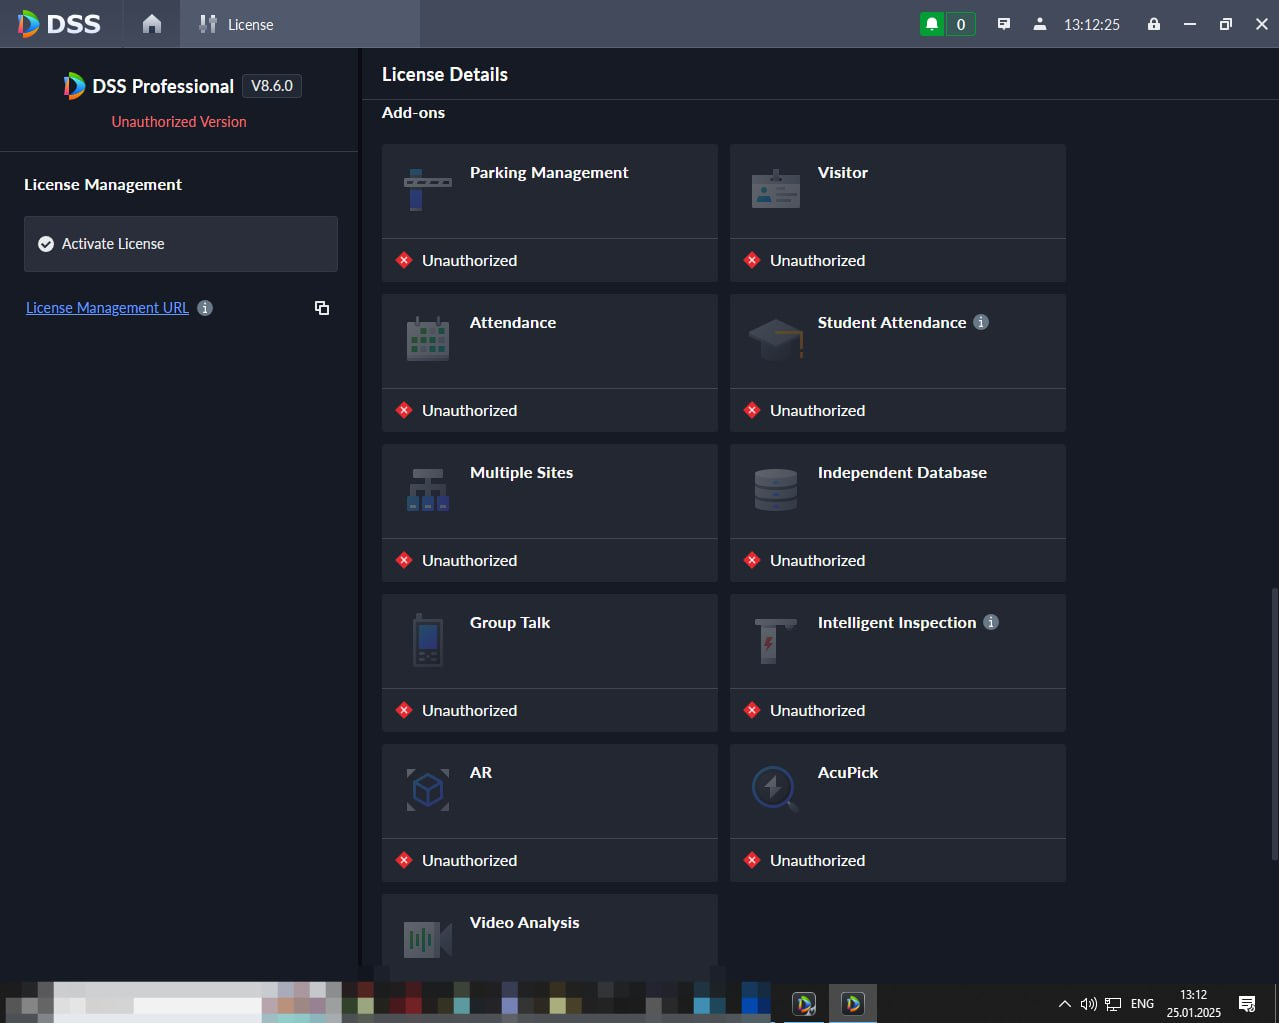This screenshot has width=1279, height=1023.
Task: Open the taskbar clock showing 25.01.2025
Action: point(1193,1004)
